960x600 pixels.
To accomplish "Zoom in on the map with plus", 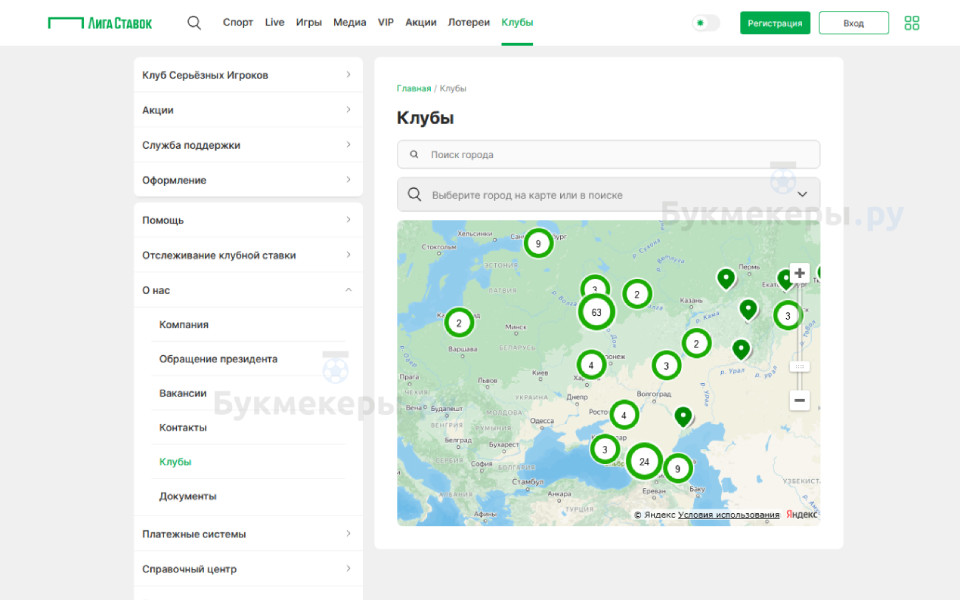I will coord(799,273).
